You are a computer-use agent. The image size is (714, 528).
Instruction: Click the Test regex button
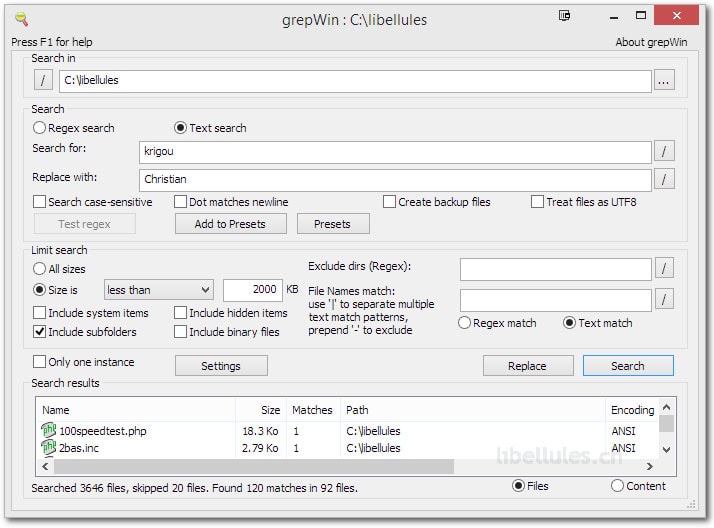[x=85, y=224]
